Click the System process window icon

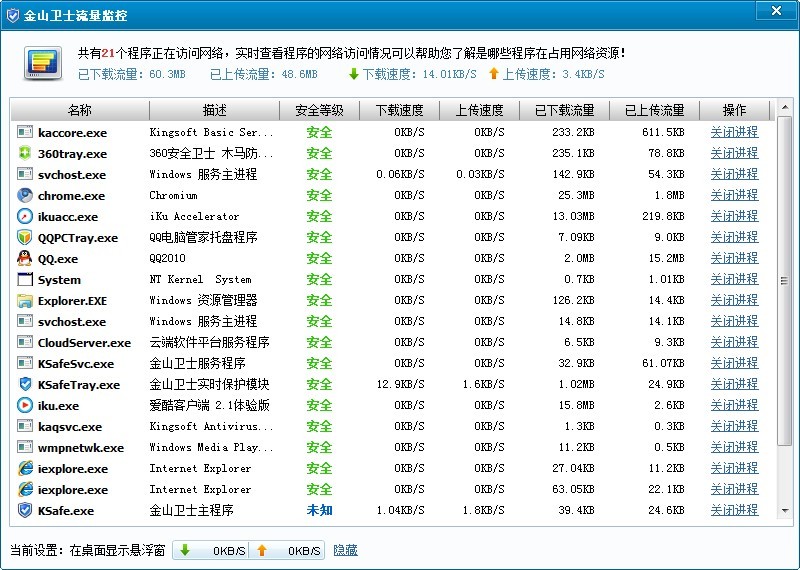(24, 279)
